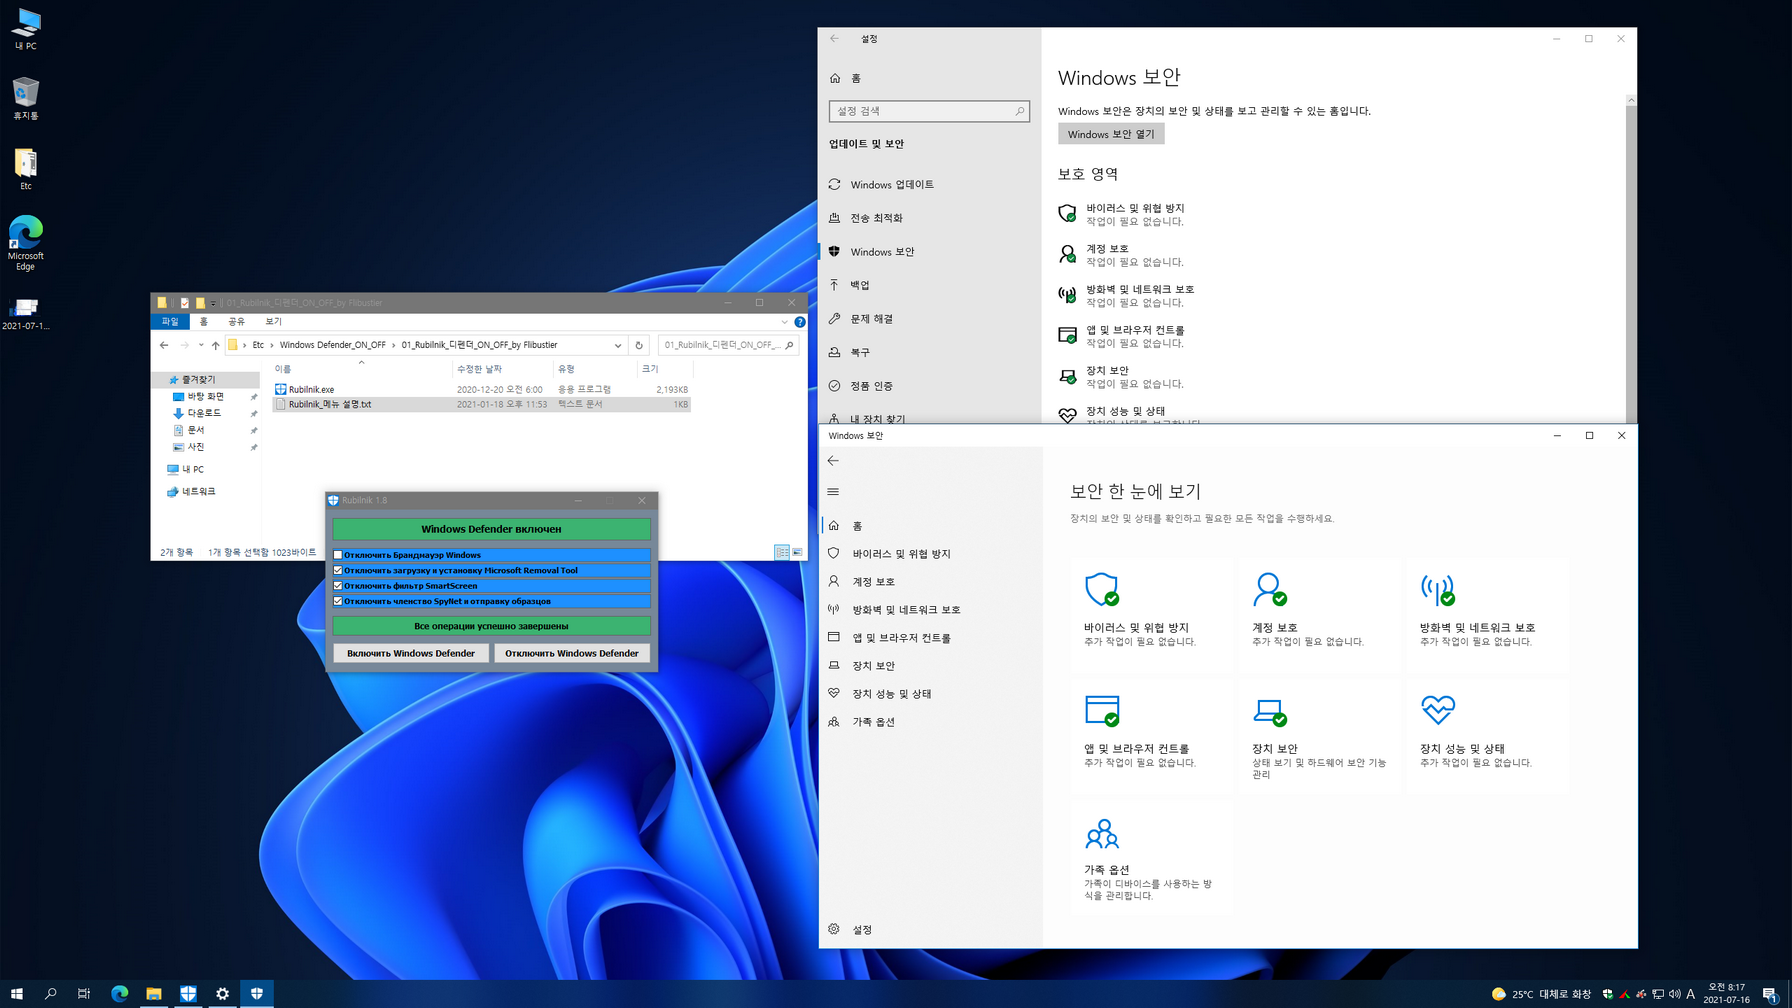1792x1008 pixels.
Task: Switch Explorer to the large icons view icon
Action: [797, 552]
